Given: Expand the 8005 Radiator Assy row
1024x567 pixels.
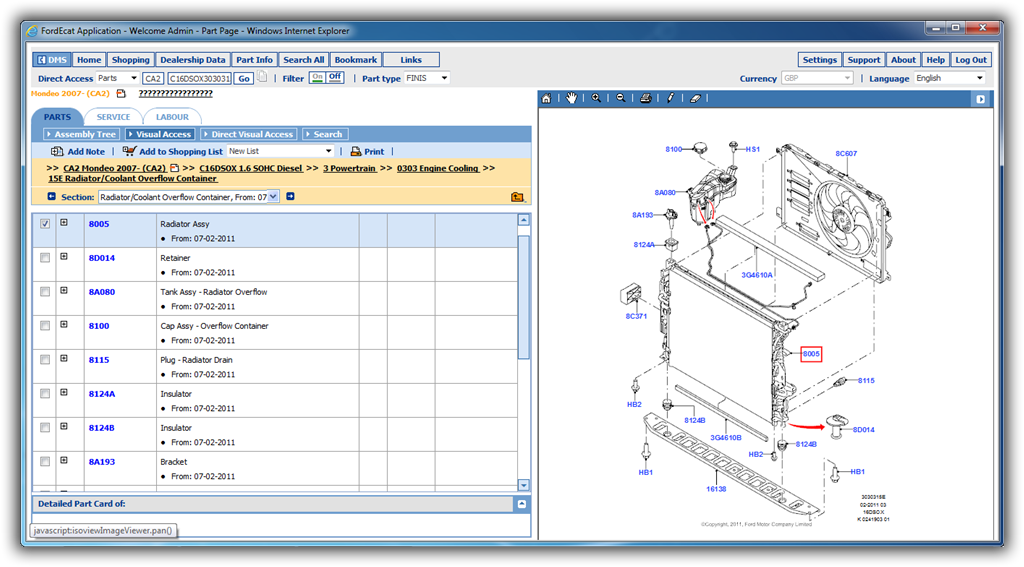Looking at the screenshot, I should [x=64, y=222].
